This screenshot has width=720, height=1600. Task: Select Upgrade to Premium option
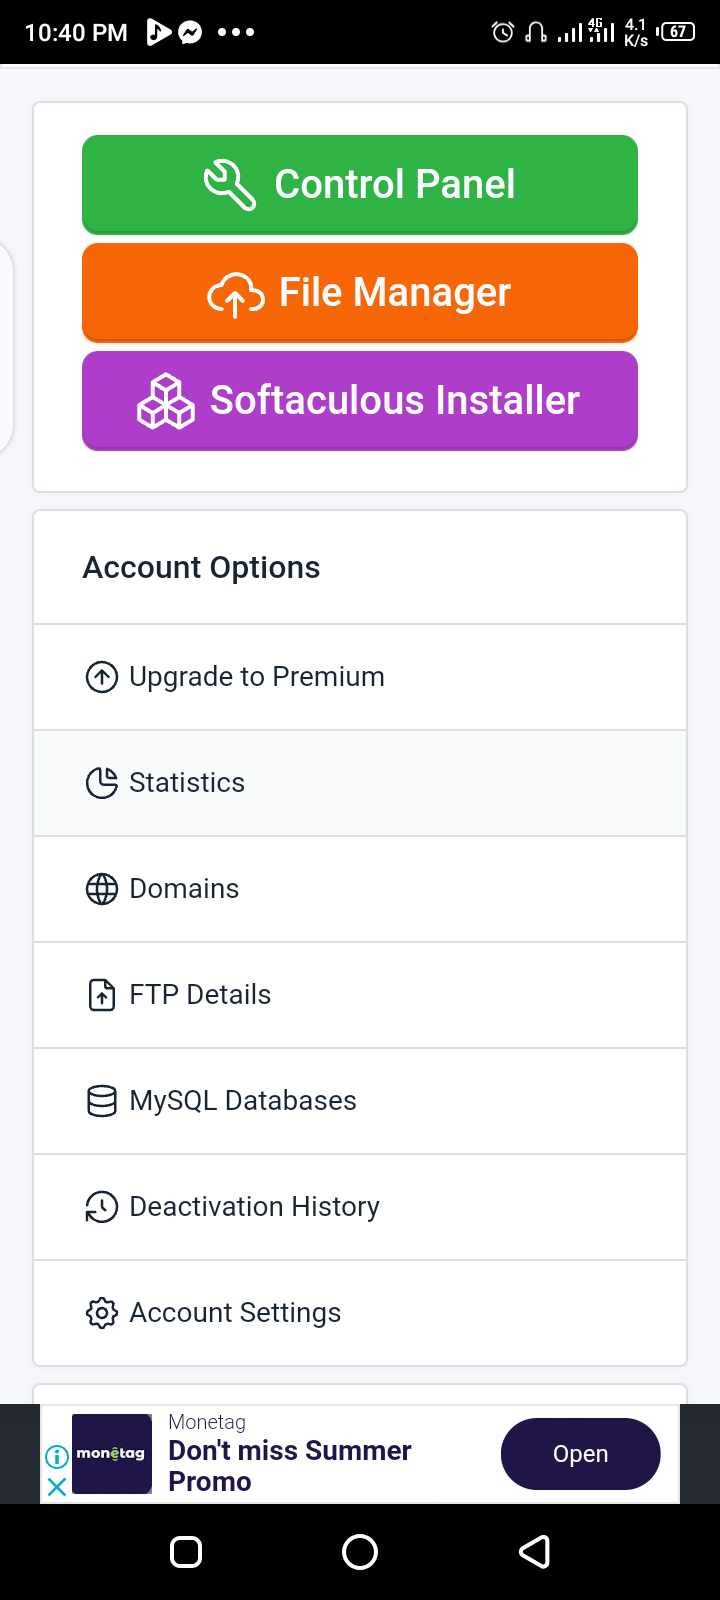(257, 677)
